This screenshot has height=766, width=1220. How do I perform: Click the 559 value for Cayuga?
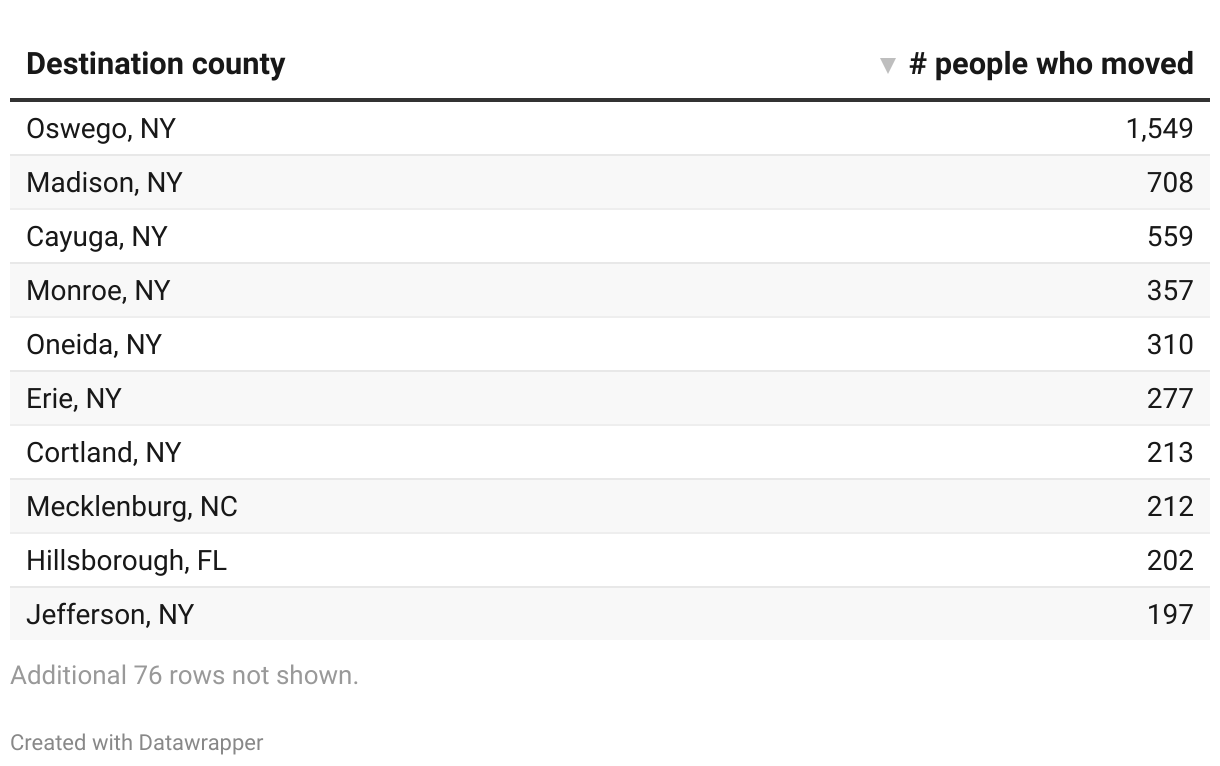(x=1170, y=237)
